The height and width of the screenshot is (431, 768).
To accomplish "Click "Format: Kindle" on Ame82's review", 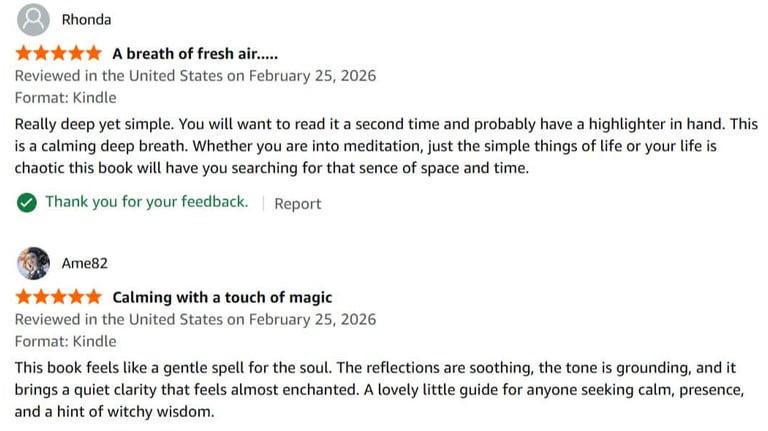I will click(65, 342).
